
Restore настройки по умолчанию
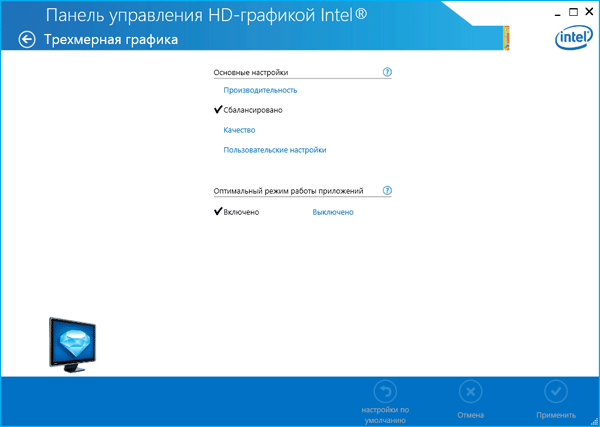[385, 401]
